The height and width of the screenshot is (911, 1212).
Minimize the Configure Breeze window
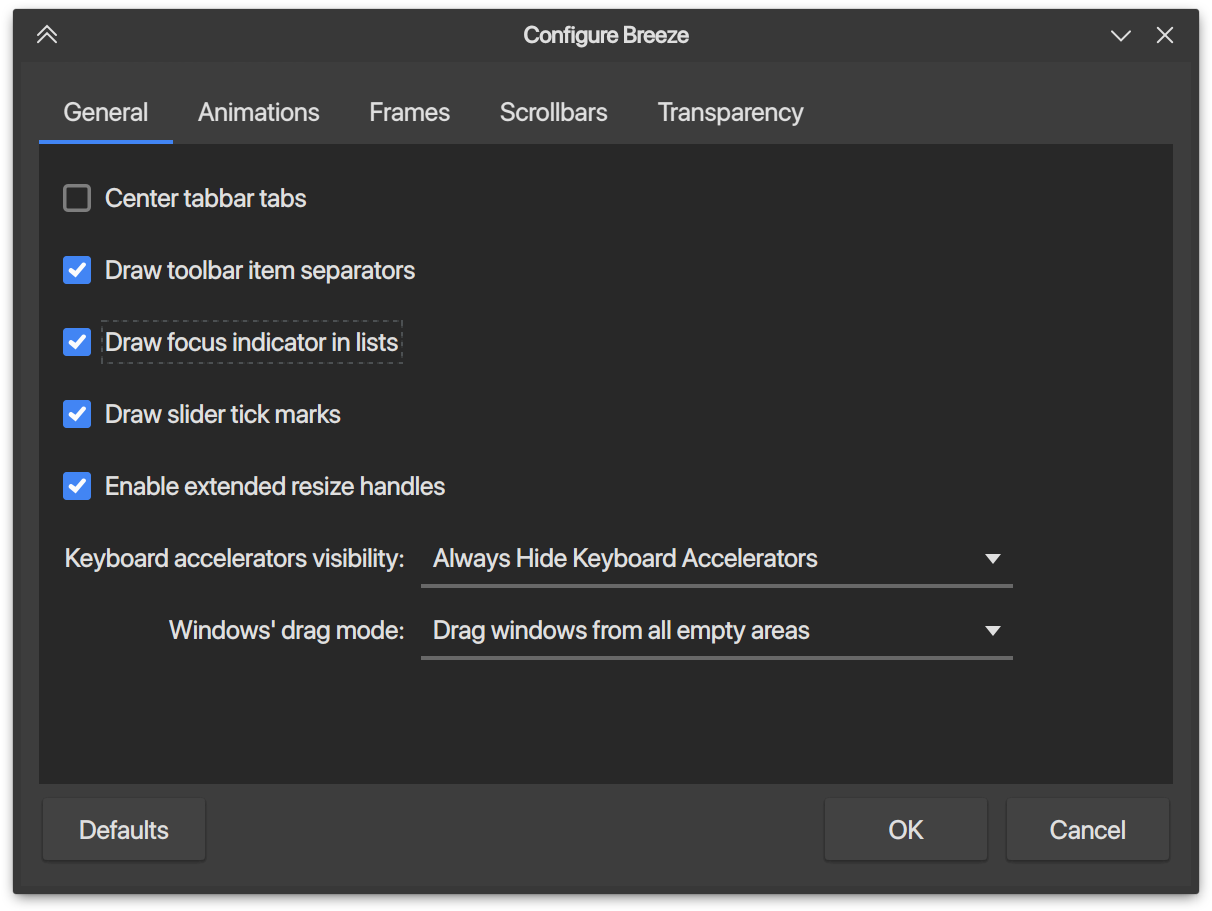tap(1121, 35)
